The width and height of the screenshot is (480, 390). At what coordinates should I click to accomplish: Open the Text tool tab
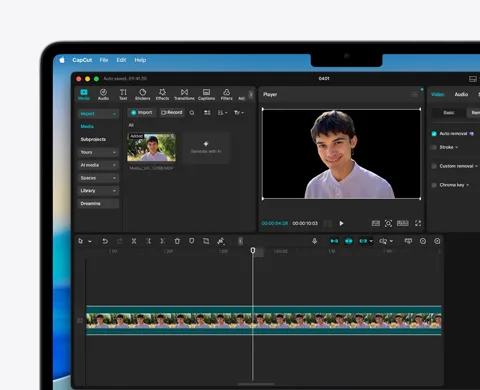[x=123, y=94]
